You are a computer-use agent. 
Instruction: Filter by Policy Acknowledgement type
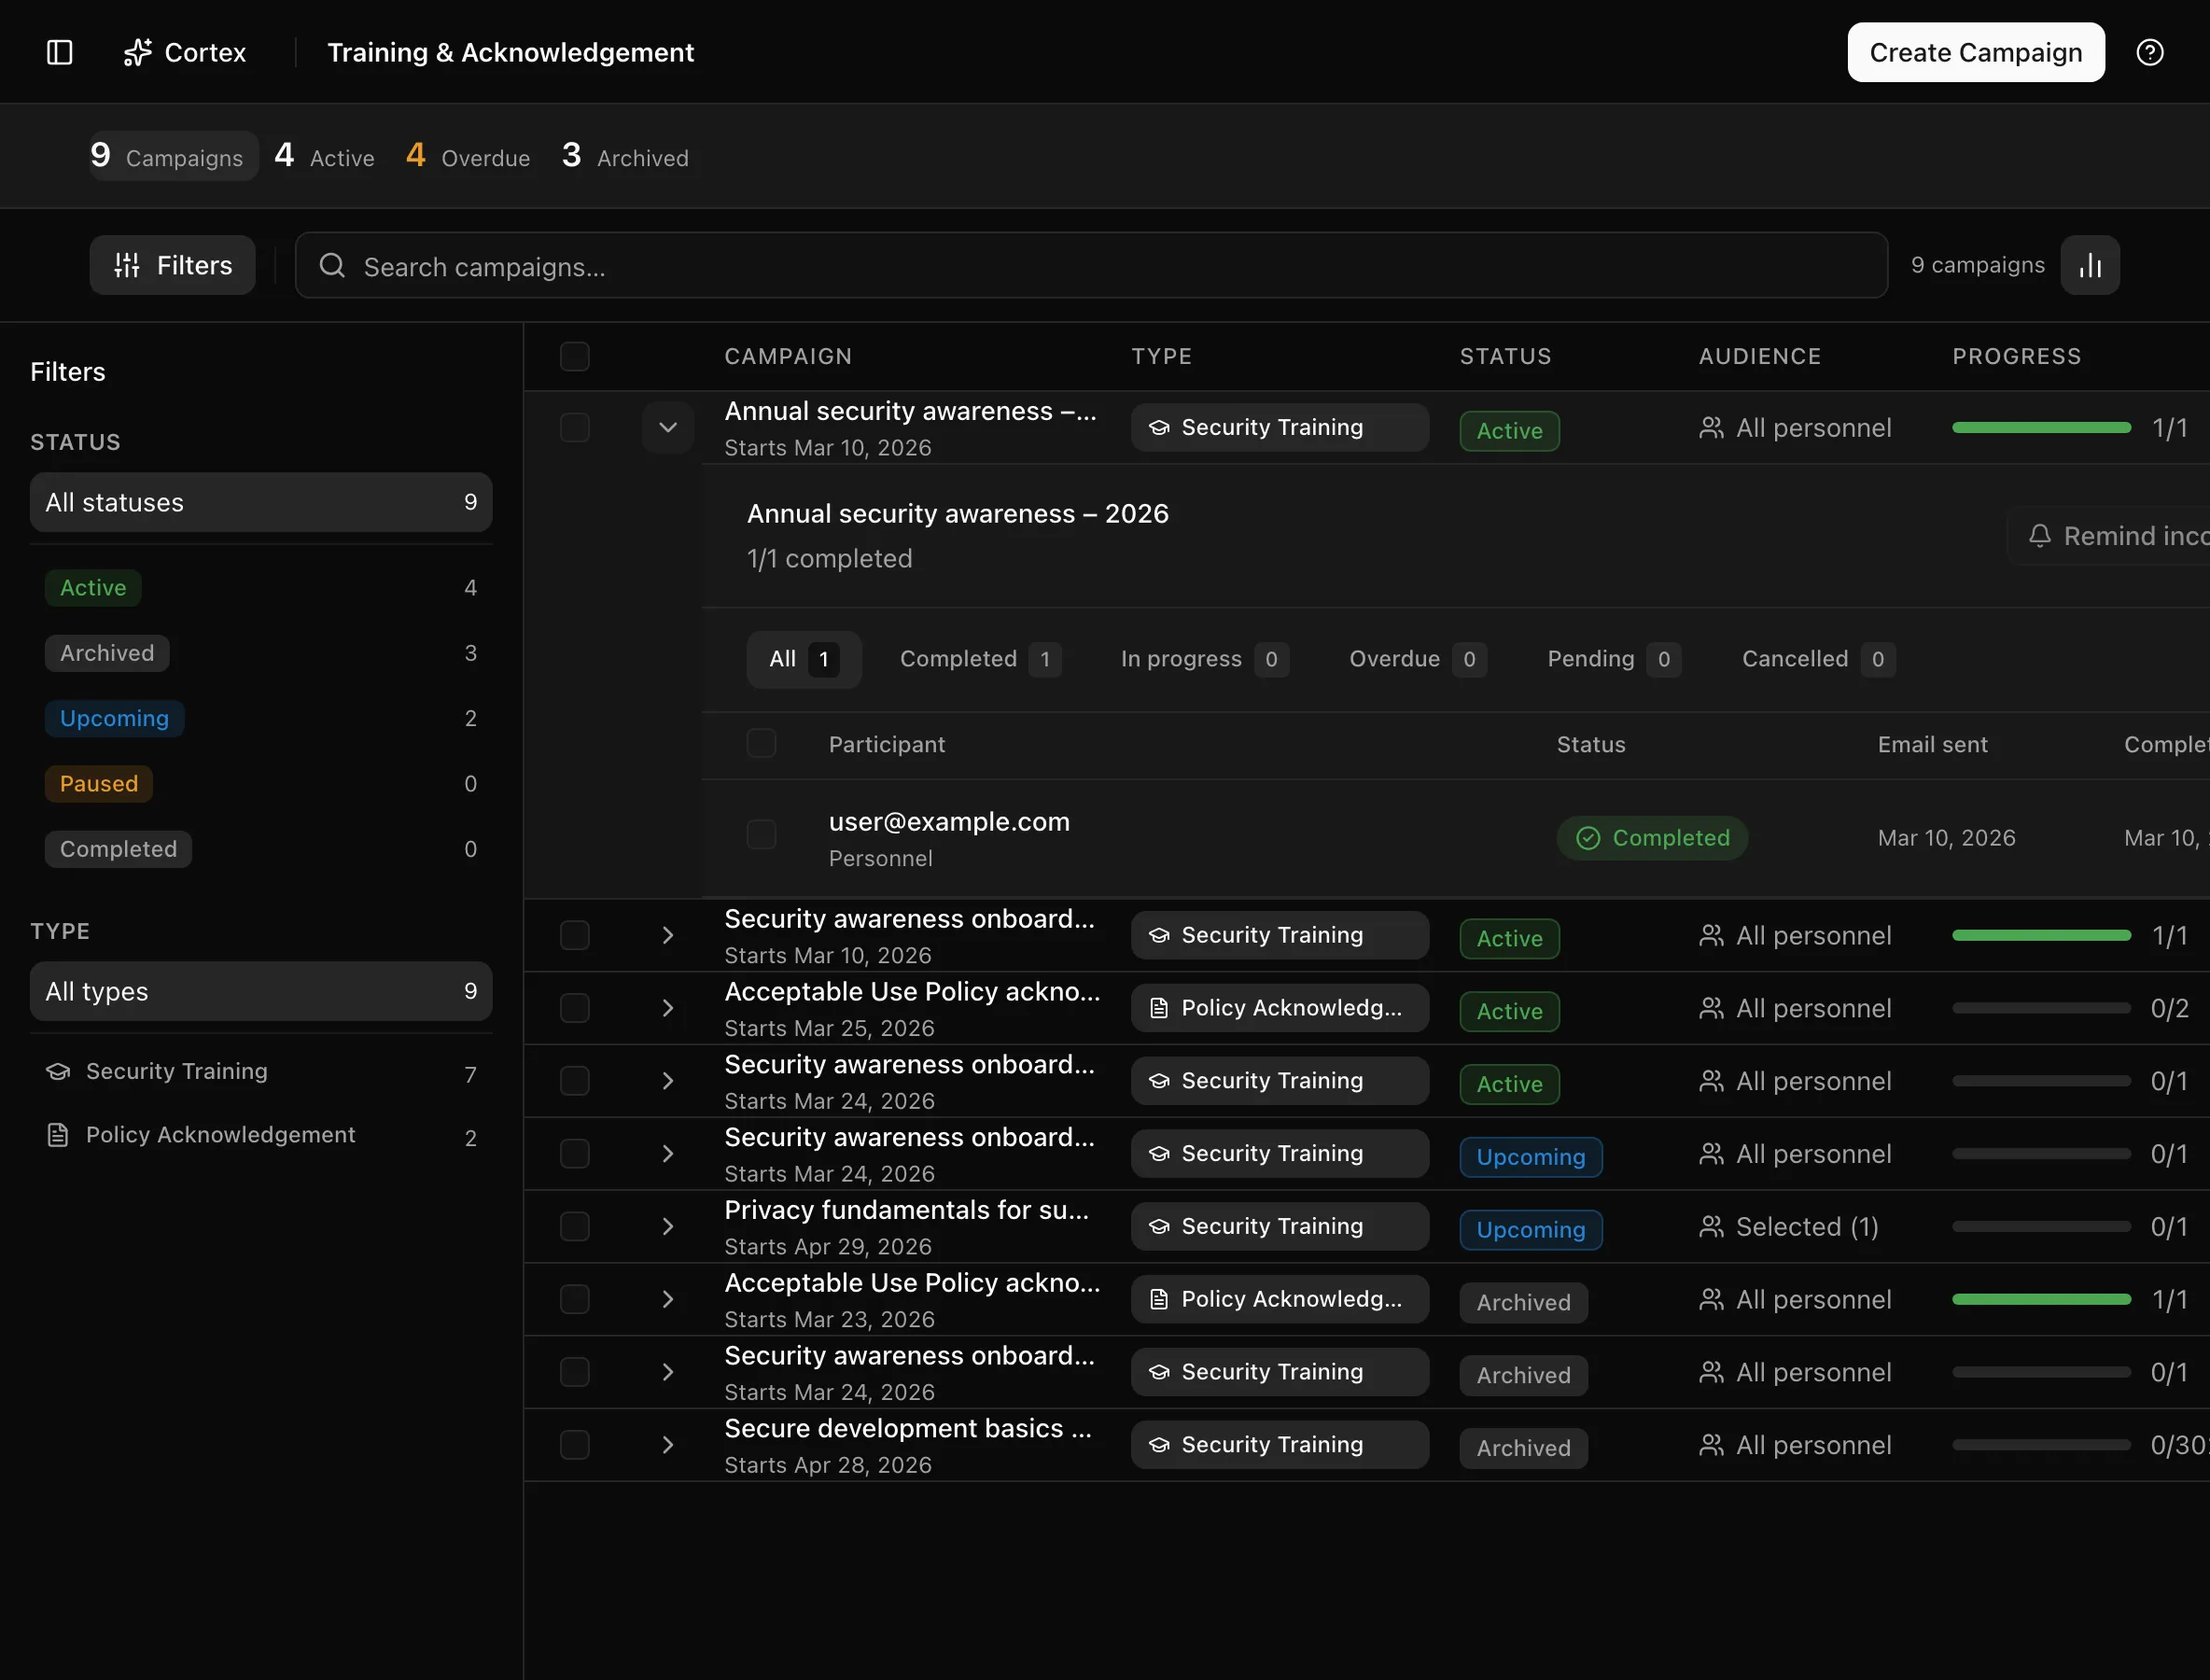point(261,1135)
